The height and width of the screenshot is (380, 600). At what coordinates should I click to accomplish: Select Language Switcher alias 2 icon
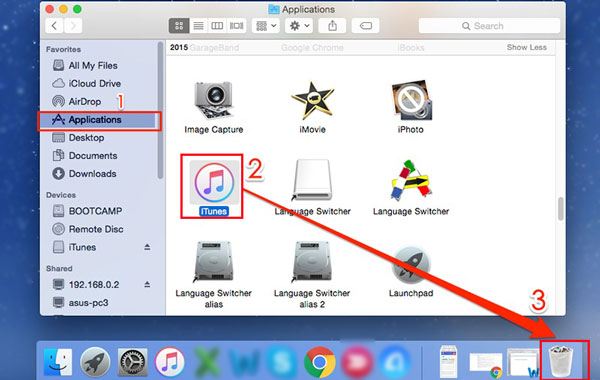tap(312, 262)
